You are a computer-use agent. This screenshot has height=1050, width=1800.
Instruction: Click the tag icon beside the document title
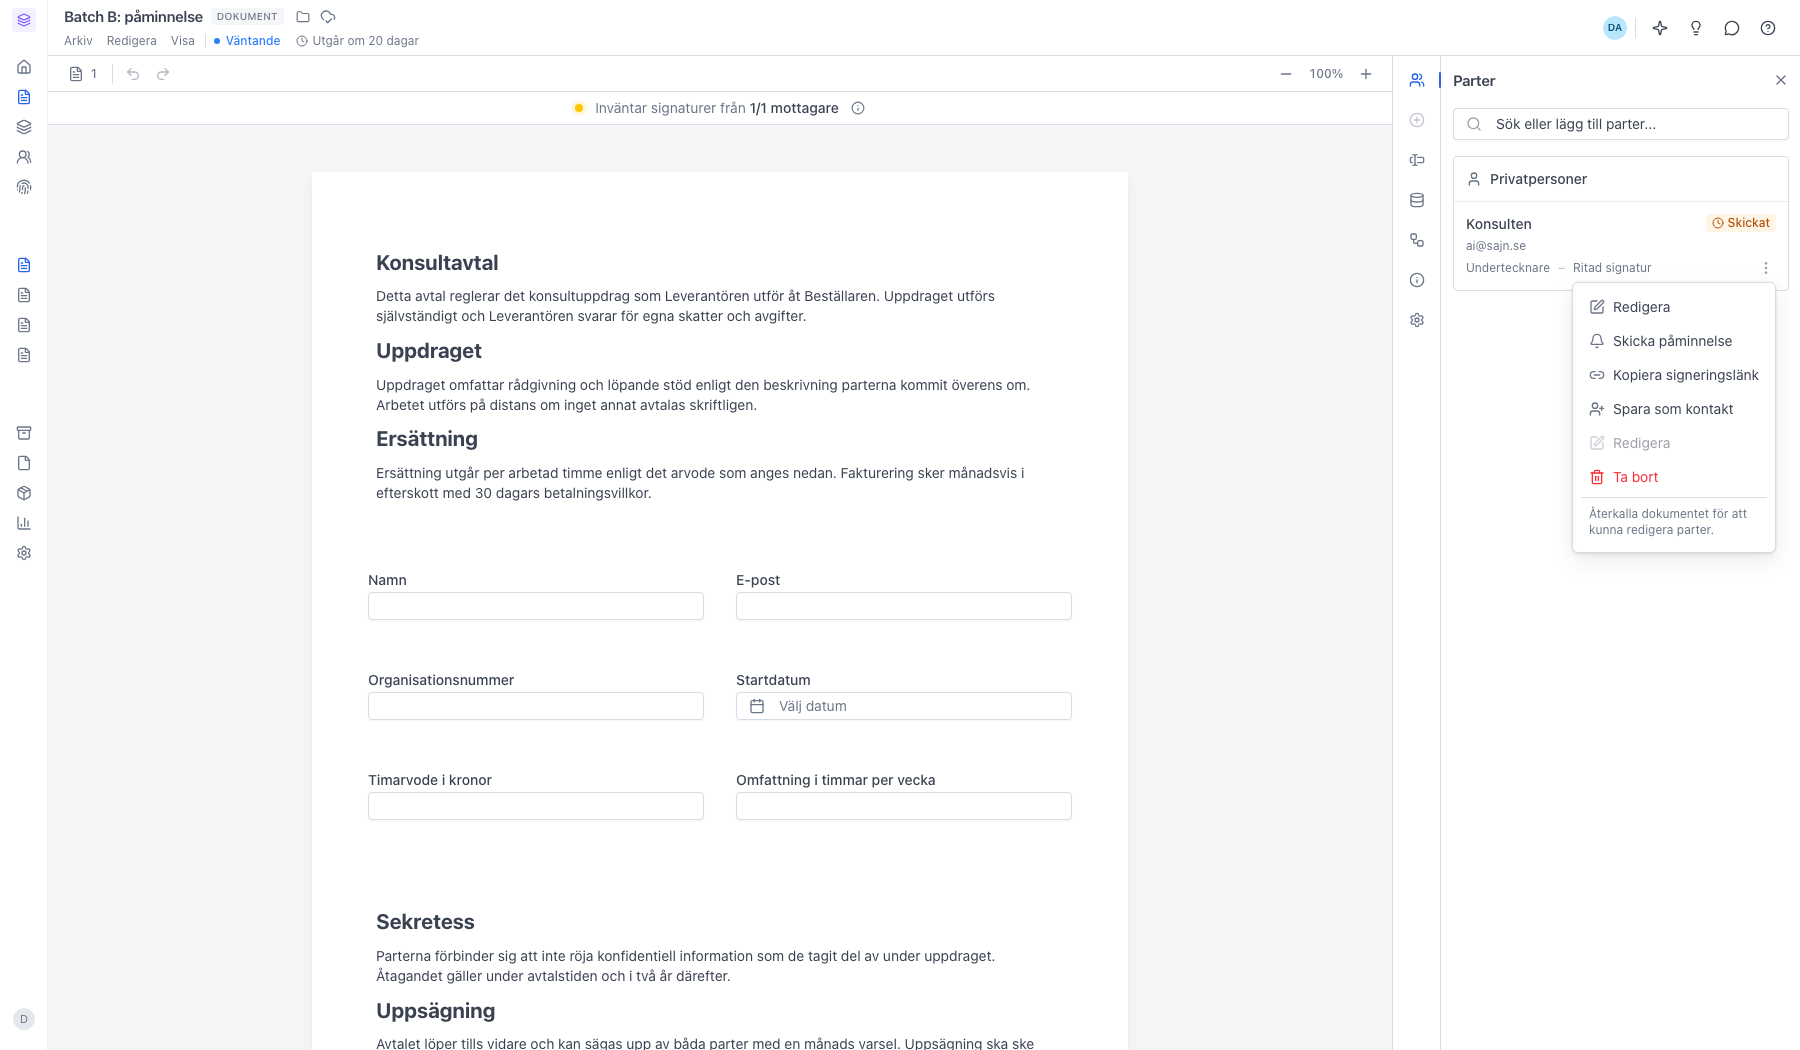[328, 17]
